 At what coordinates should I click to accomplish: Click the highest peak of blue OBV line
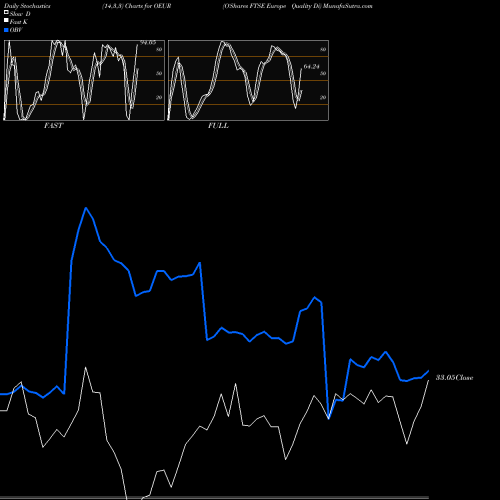click(86, 208)
